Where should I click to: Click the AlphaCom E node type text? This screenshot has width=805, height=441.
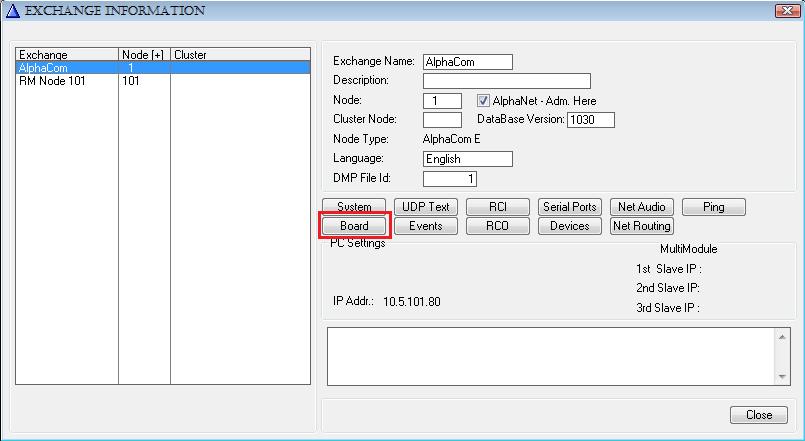point(451,139)
